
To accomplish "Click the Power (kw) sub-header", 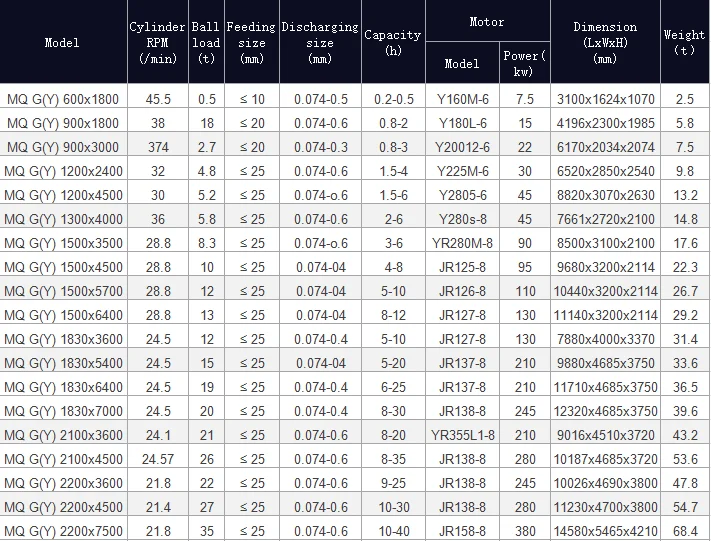I will (525, 63).
